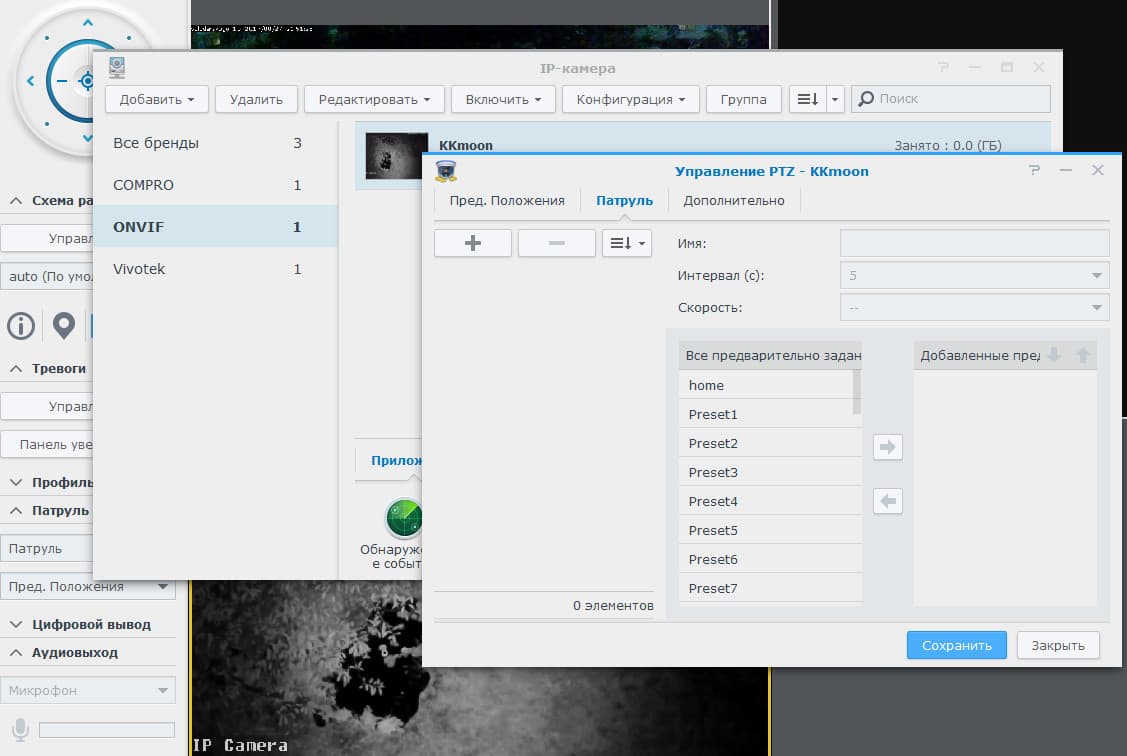
Task: Click the Сохранить button
Action: [x=956, y=645]
